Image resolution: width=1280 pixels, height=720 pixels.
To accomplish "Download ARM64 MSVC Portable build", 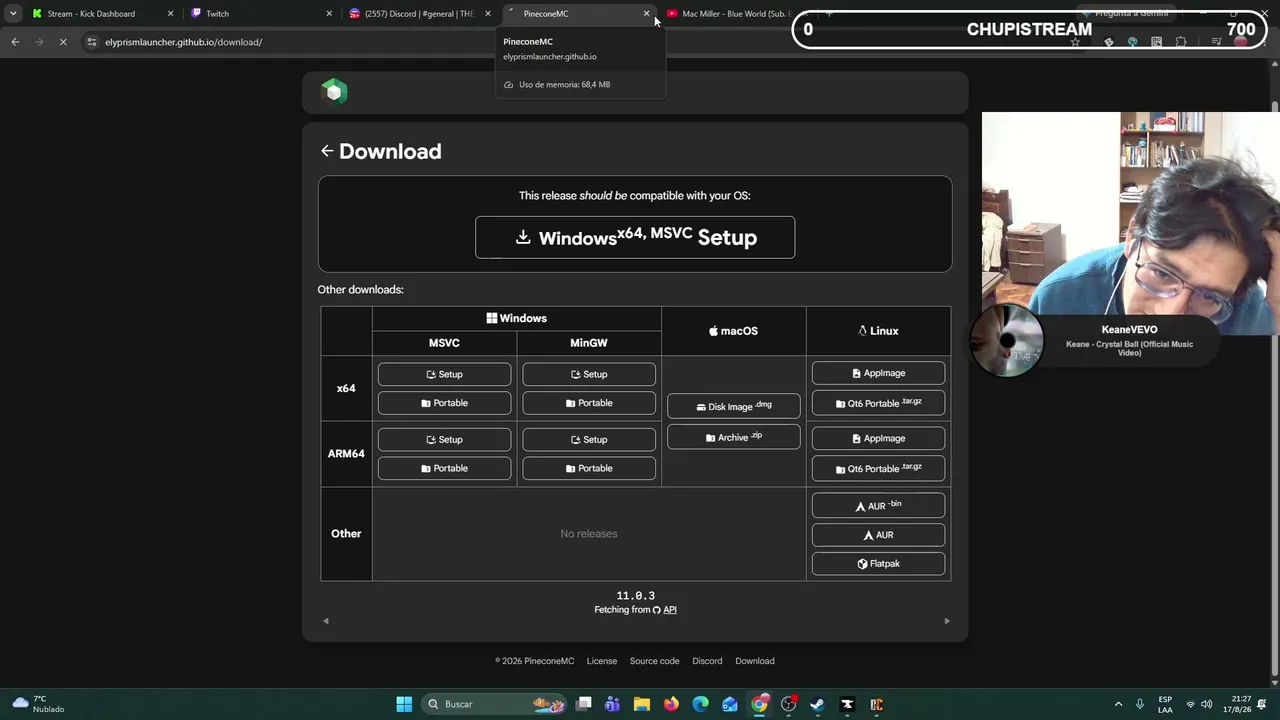I will (x=444, y=468).
